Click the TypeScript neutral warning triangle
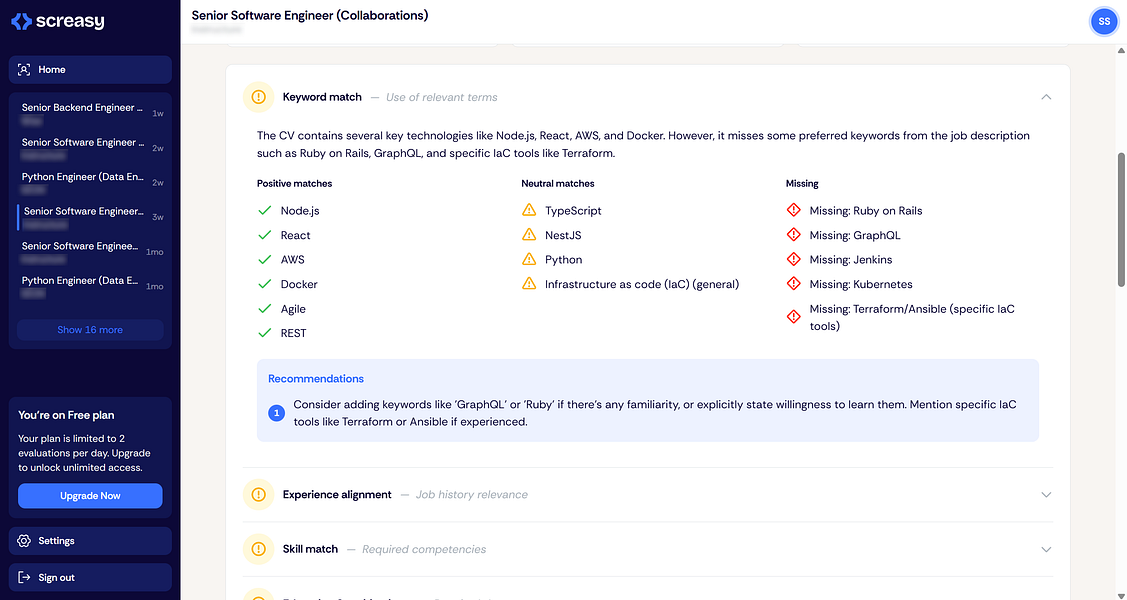Screen dimensions: 1127x600 tap(529, 210)
